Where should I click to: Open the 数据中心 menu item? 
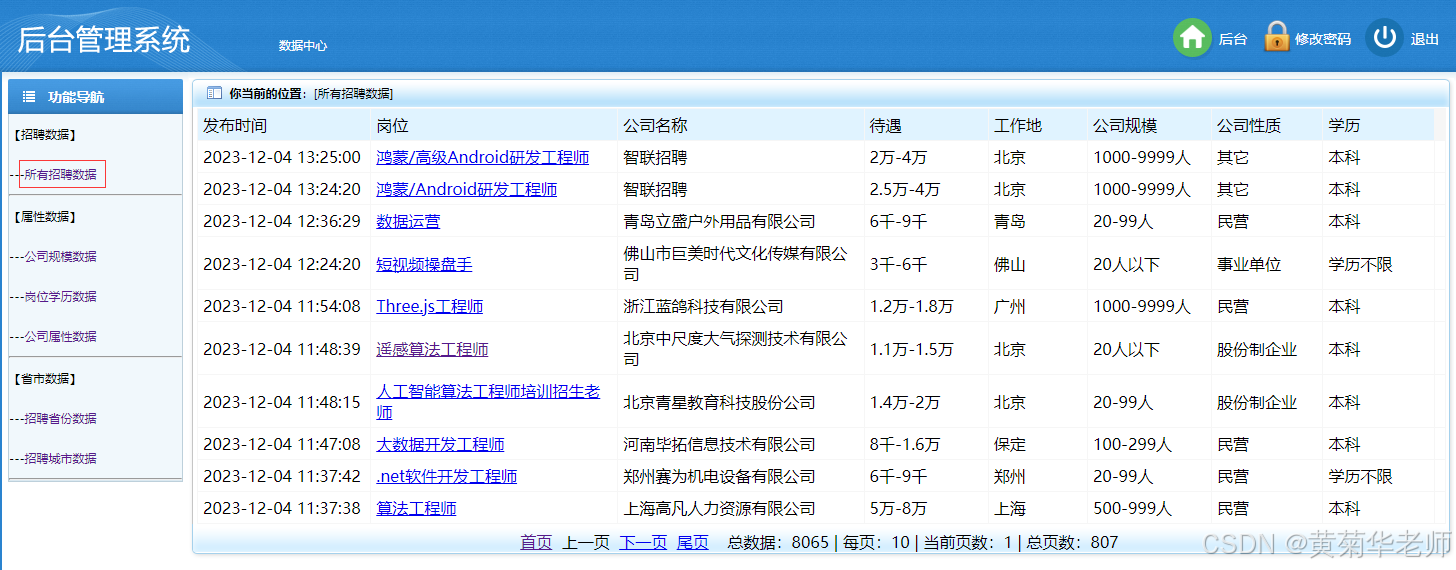pyautogui.click(x=303, y=46)
